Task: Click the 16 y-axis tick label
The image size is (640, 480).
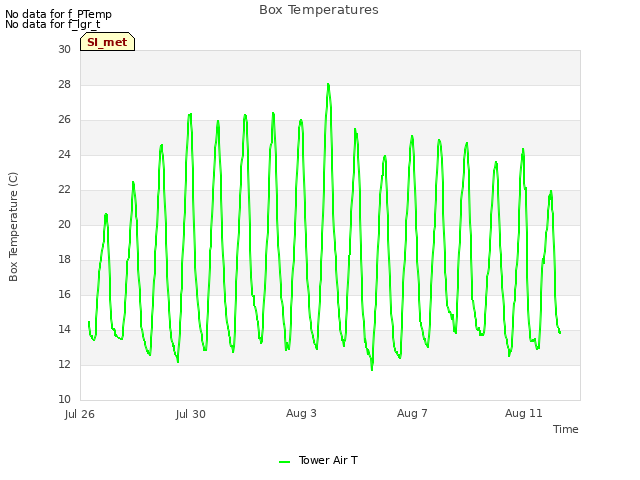Action: pyautogui.click(x=64, y=294)
